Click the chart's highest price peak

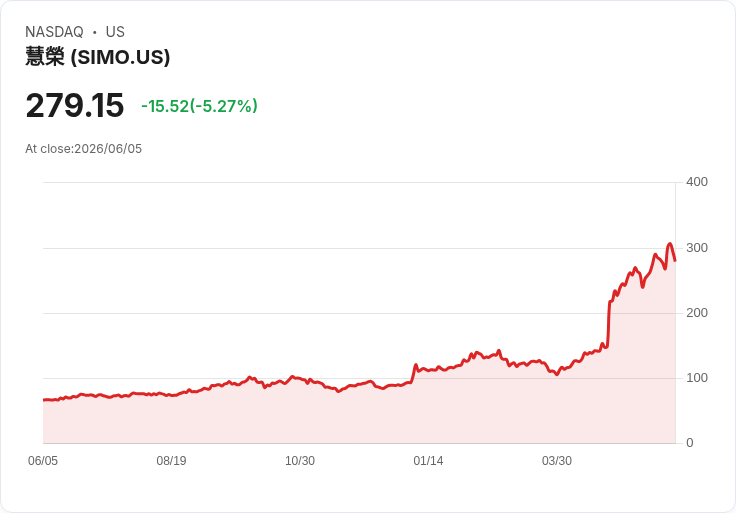pos(670,244)
